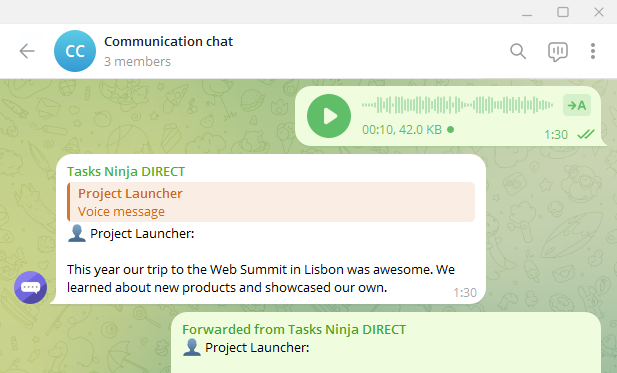View the 3 members list
Screen dimensions: 617x373
[x=137, y=62]
